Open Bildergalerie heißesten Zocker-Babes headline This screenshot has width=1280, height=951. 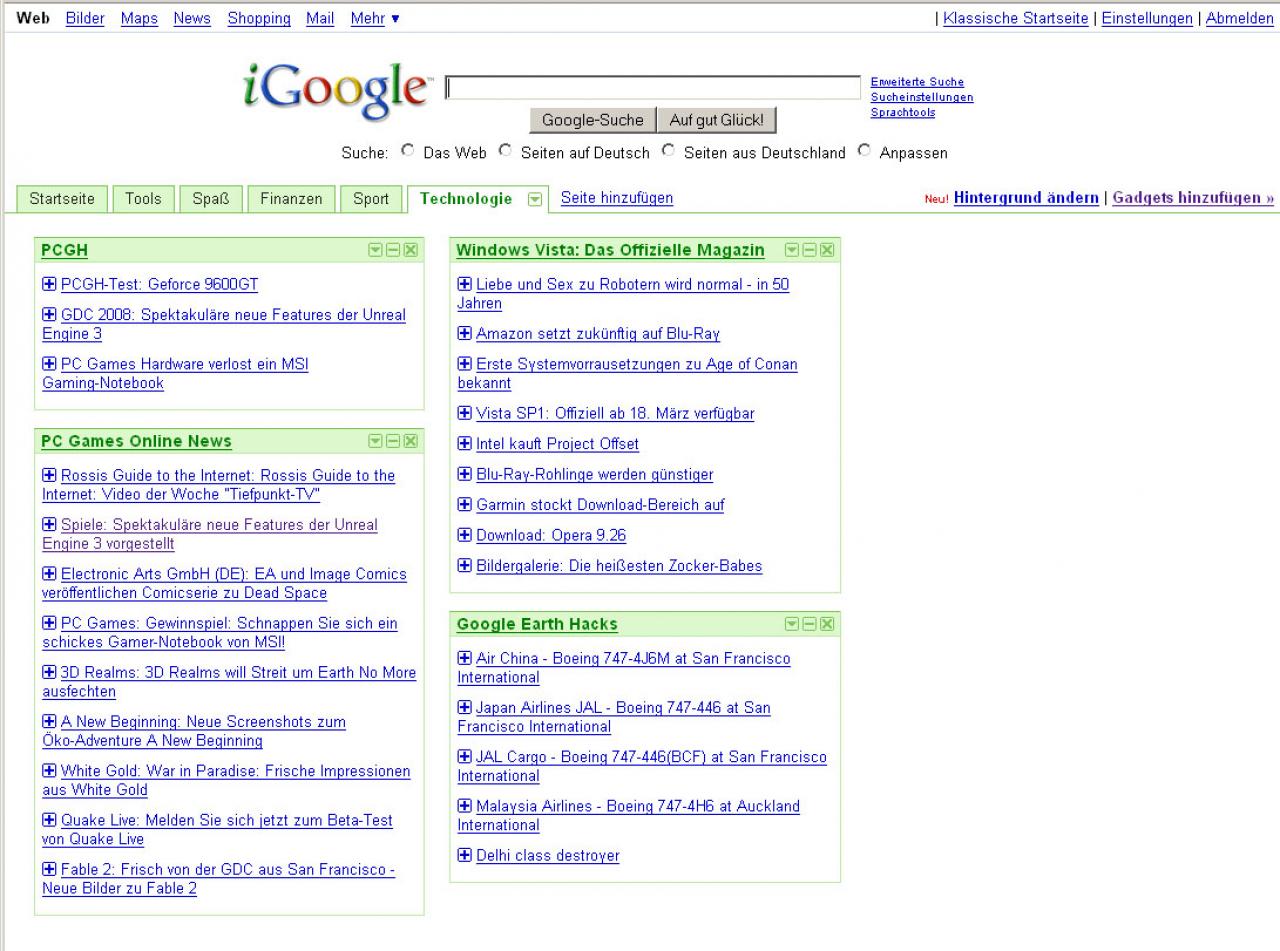[619, 566]
